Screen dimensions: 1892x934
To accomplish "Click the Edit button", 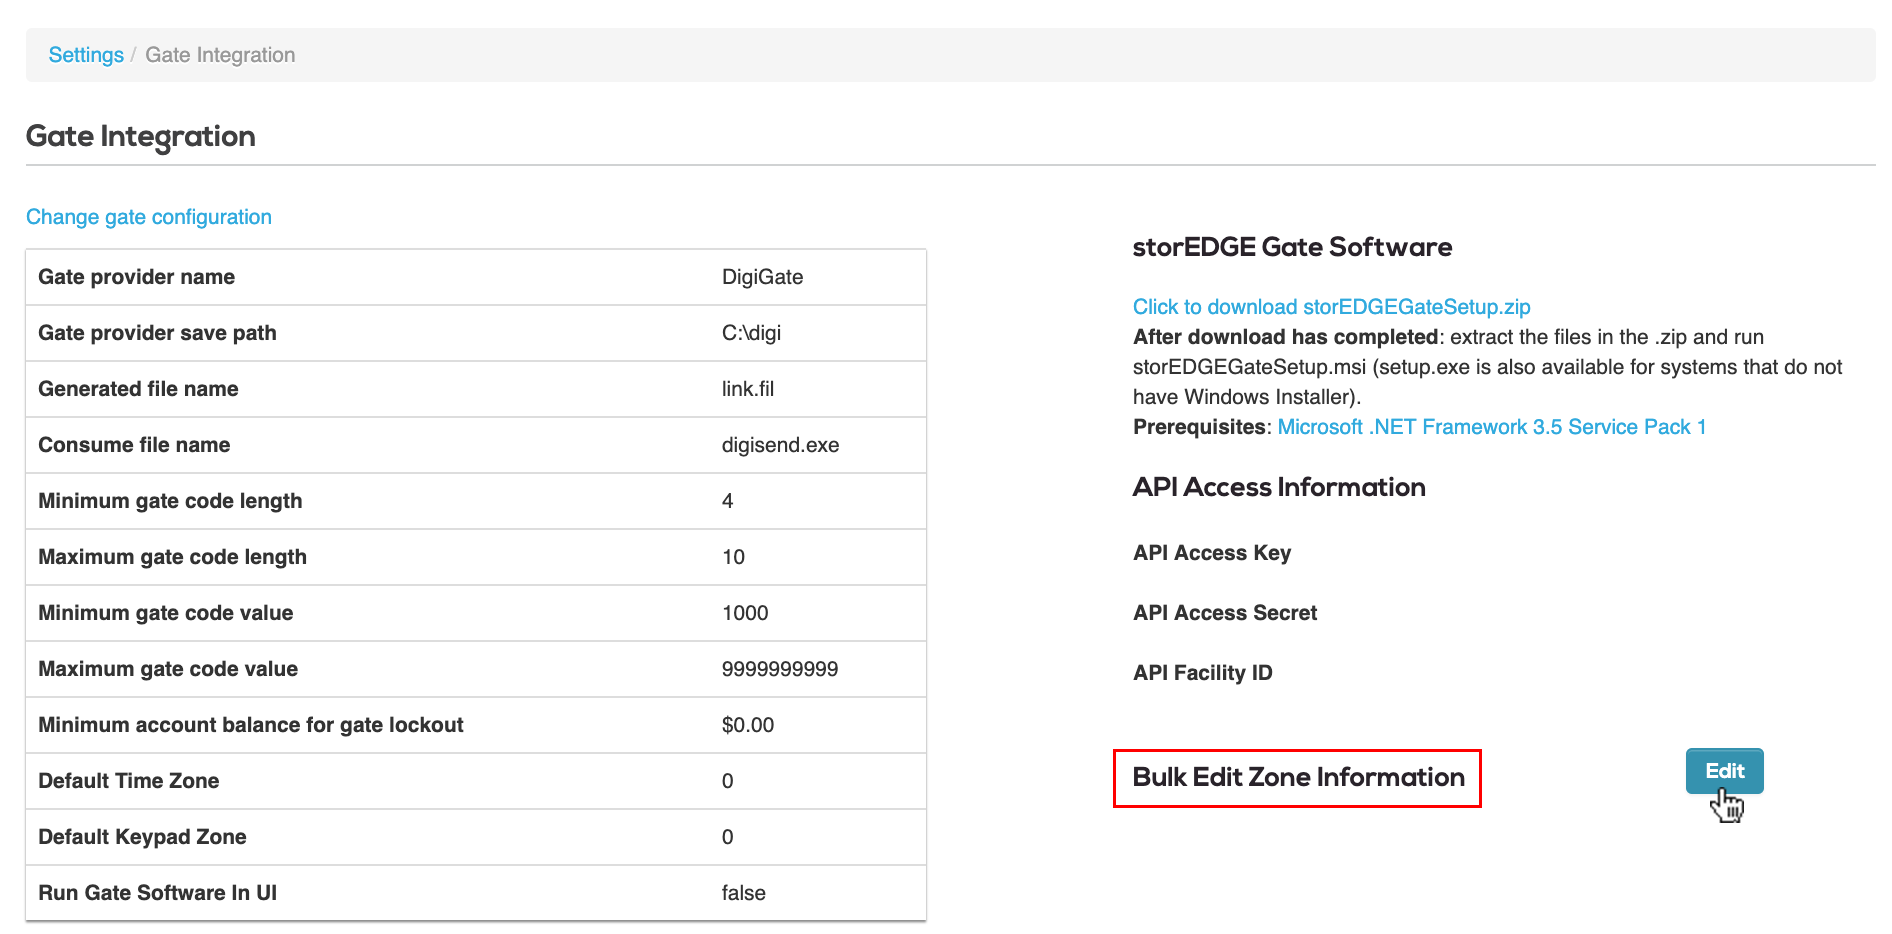I will (1723, 770).
